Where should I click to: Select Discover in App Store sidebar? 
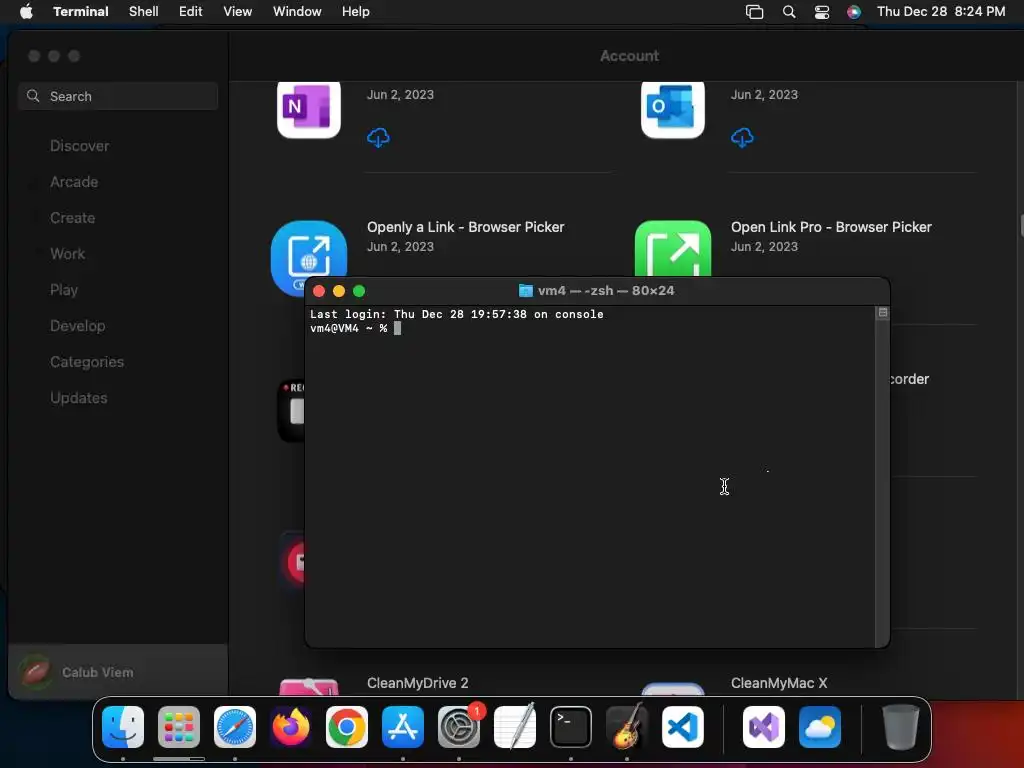(x=79, y=146)
